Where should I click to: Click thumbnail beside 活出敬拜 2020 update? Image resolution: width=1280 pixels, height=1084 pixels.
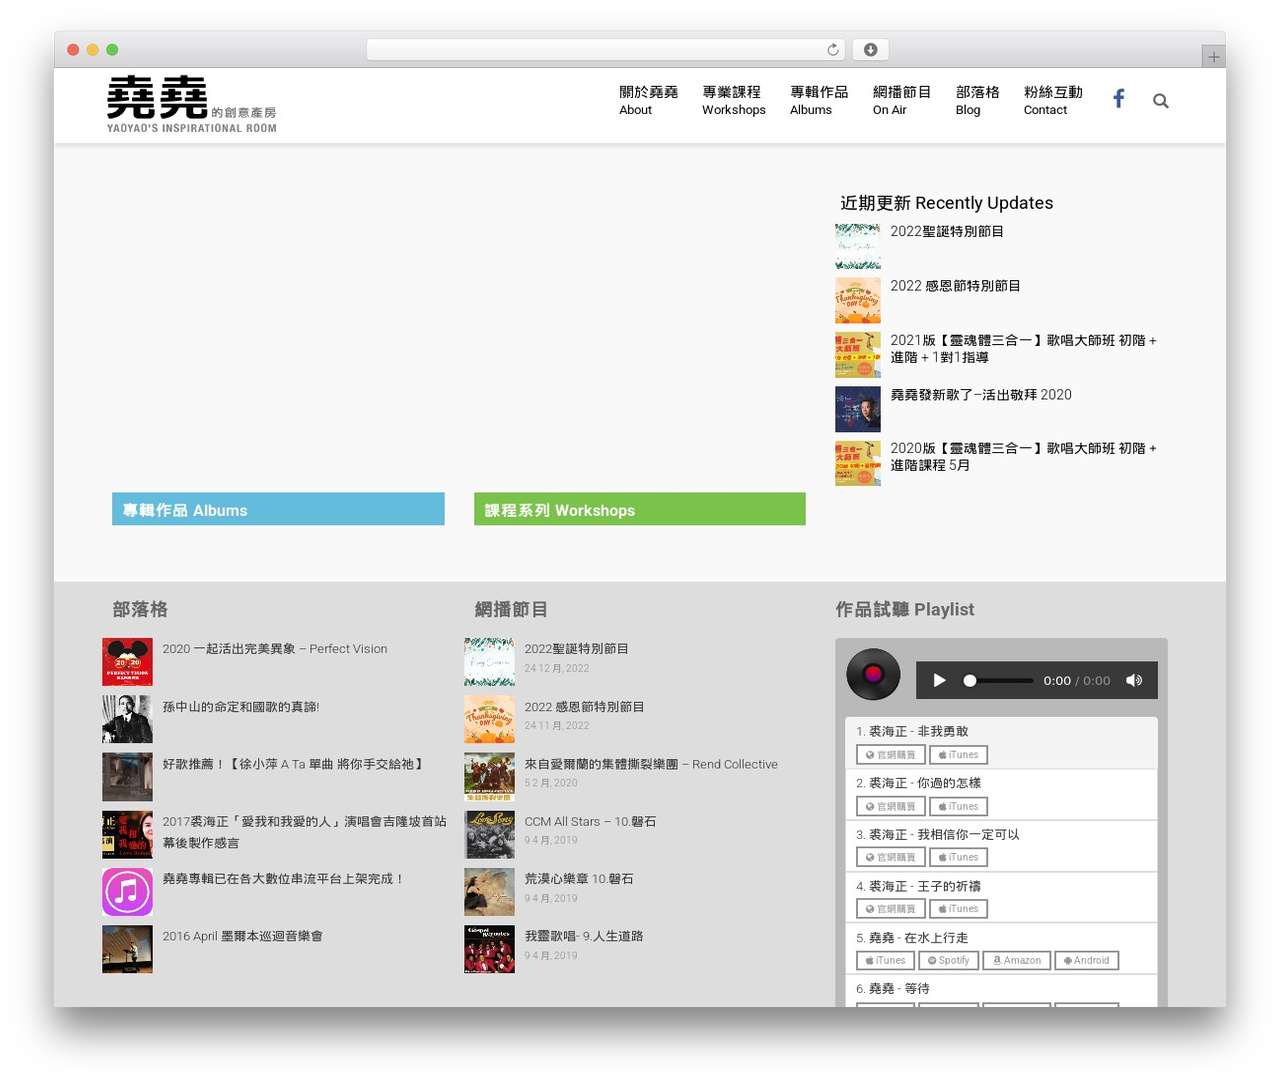pyautogui.click(x=858, y=409)
